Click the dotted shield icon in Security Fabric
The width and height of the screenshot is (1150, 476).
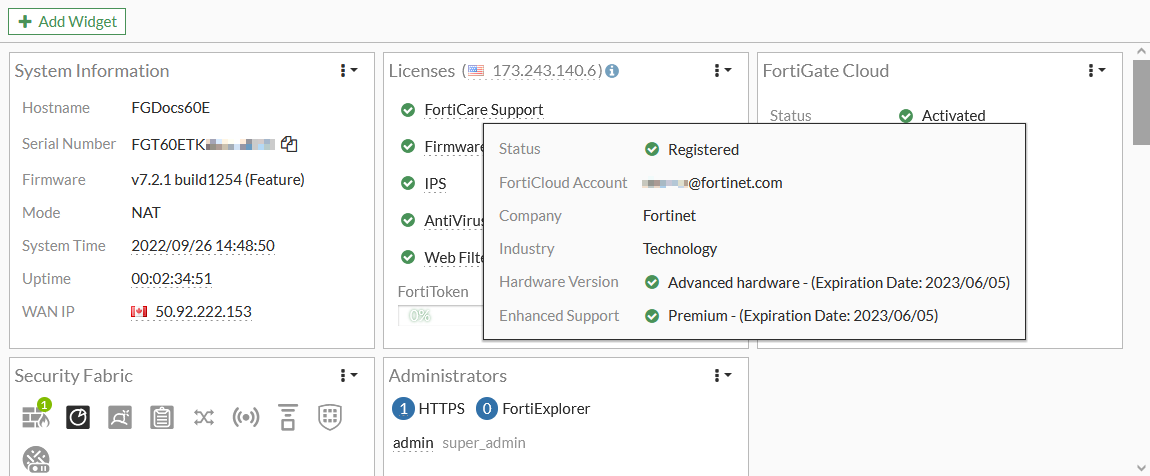(330, 417)
